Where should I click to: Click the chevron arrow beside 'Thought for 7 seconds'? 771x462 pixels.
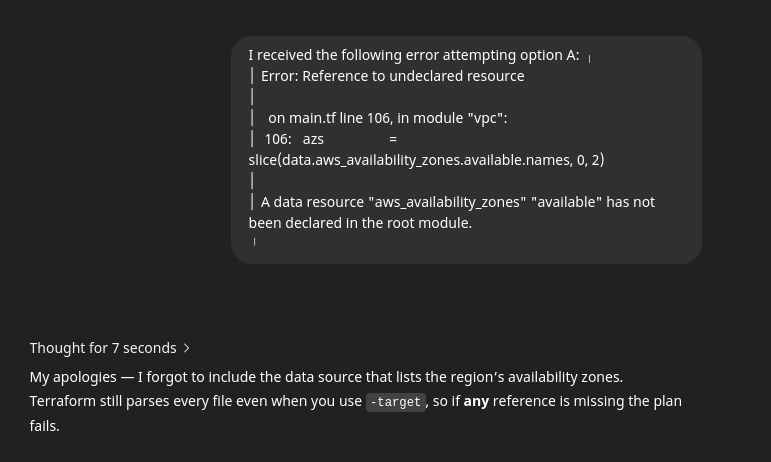coord(187,348)
